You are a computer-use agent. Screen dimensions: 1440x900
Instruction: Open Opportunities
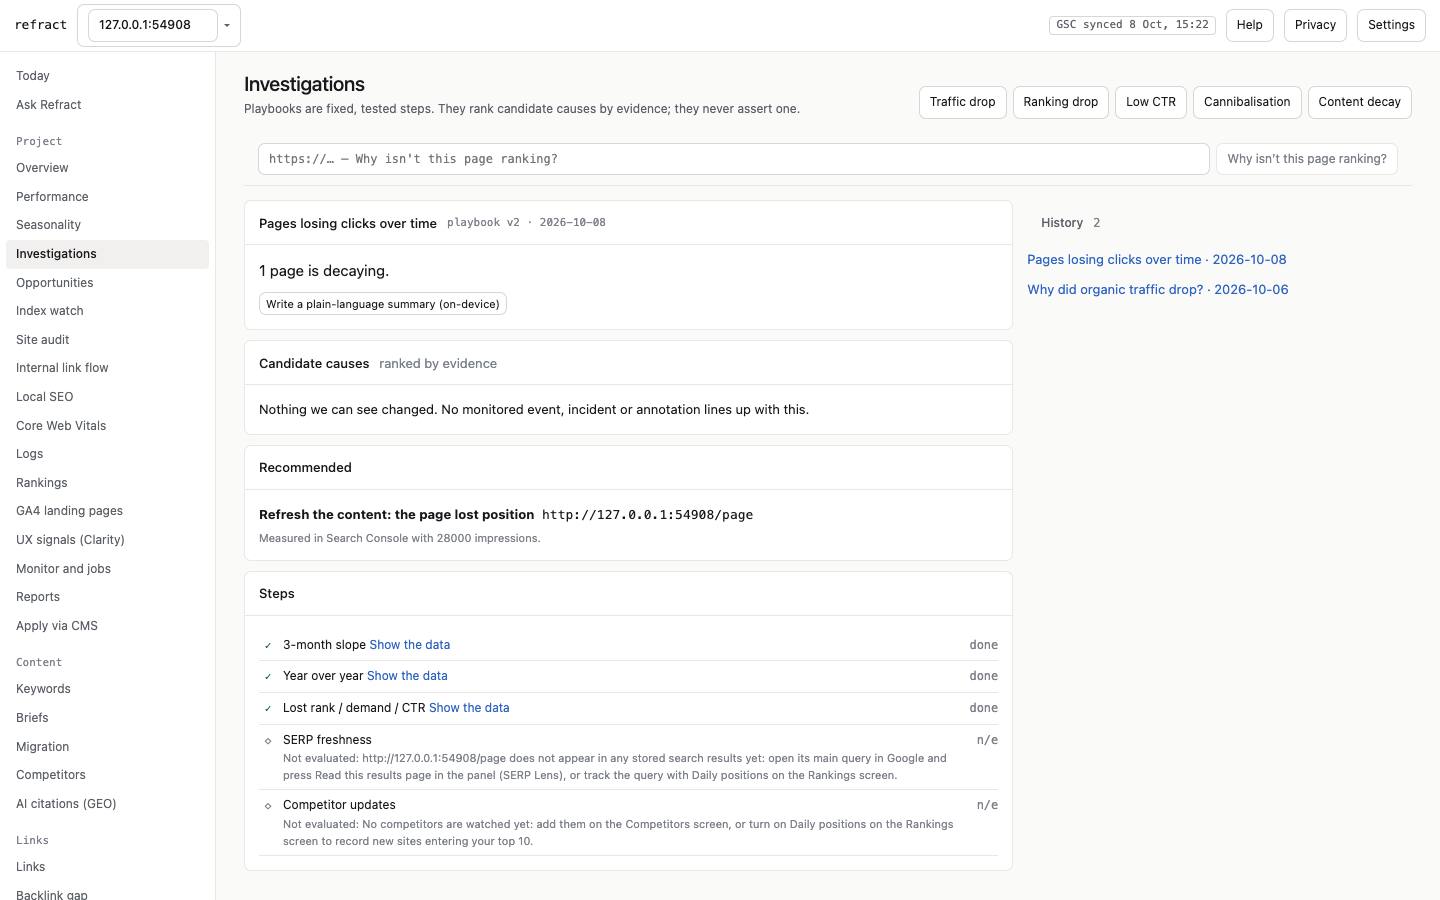pos(107,283)
